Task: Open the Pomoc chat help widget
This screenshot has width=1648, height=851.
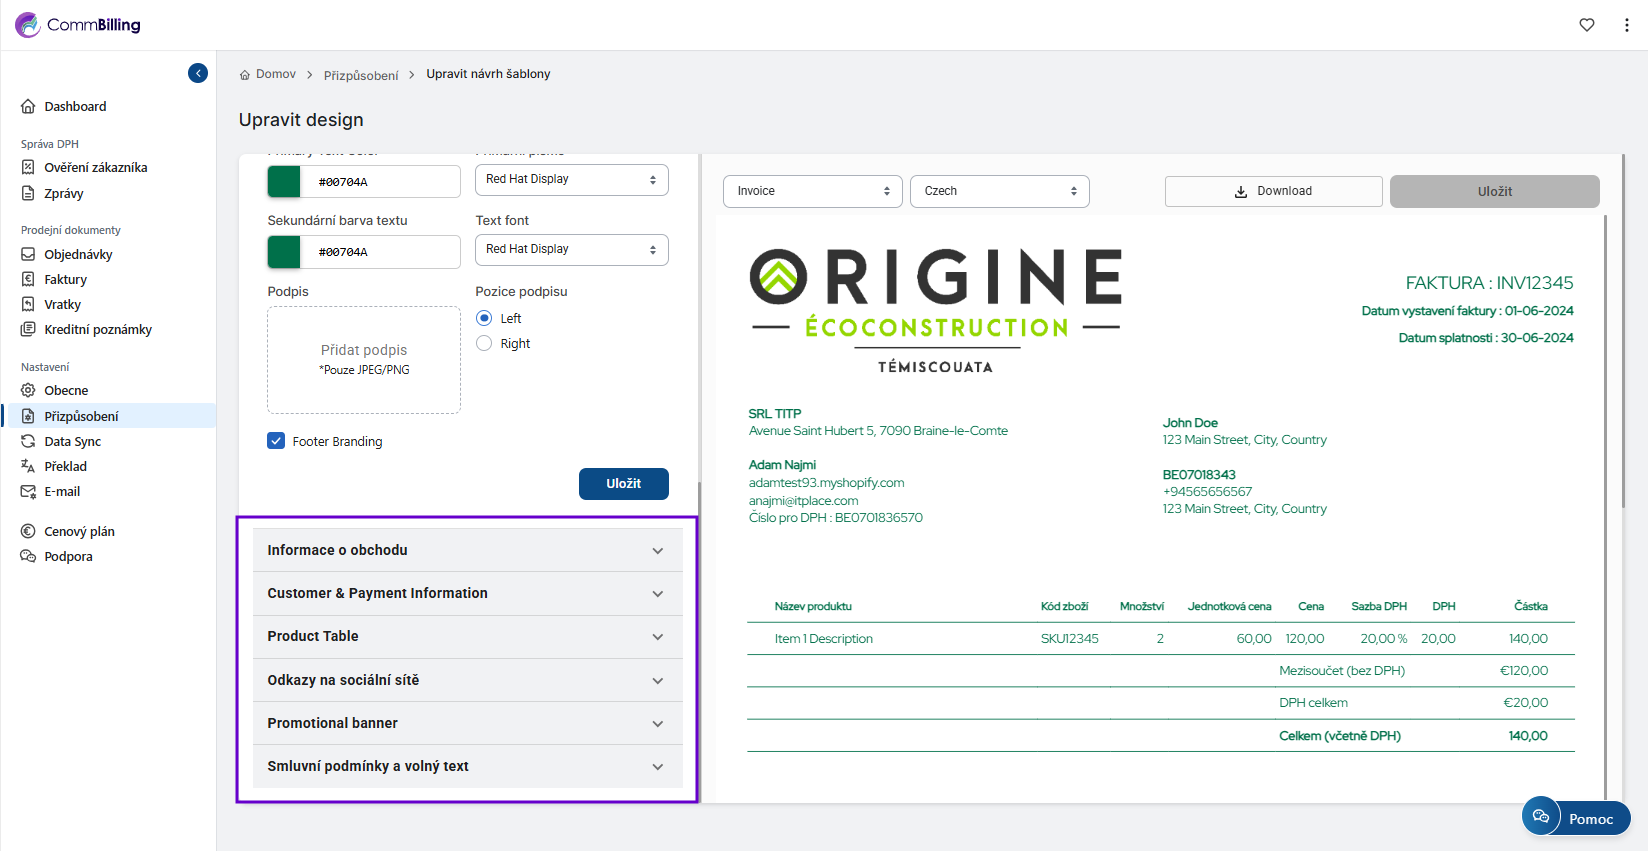Action: coord(1576,818)
